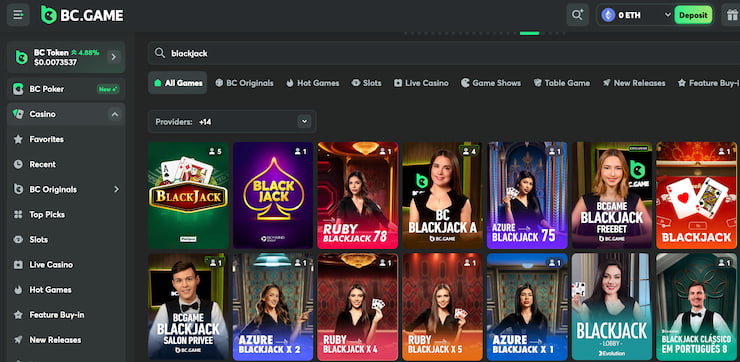Viewport: 740px width, 362px height.
Task: Click the Table Game tab icon
Action: coord(538,83)
